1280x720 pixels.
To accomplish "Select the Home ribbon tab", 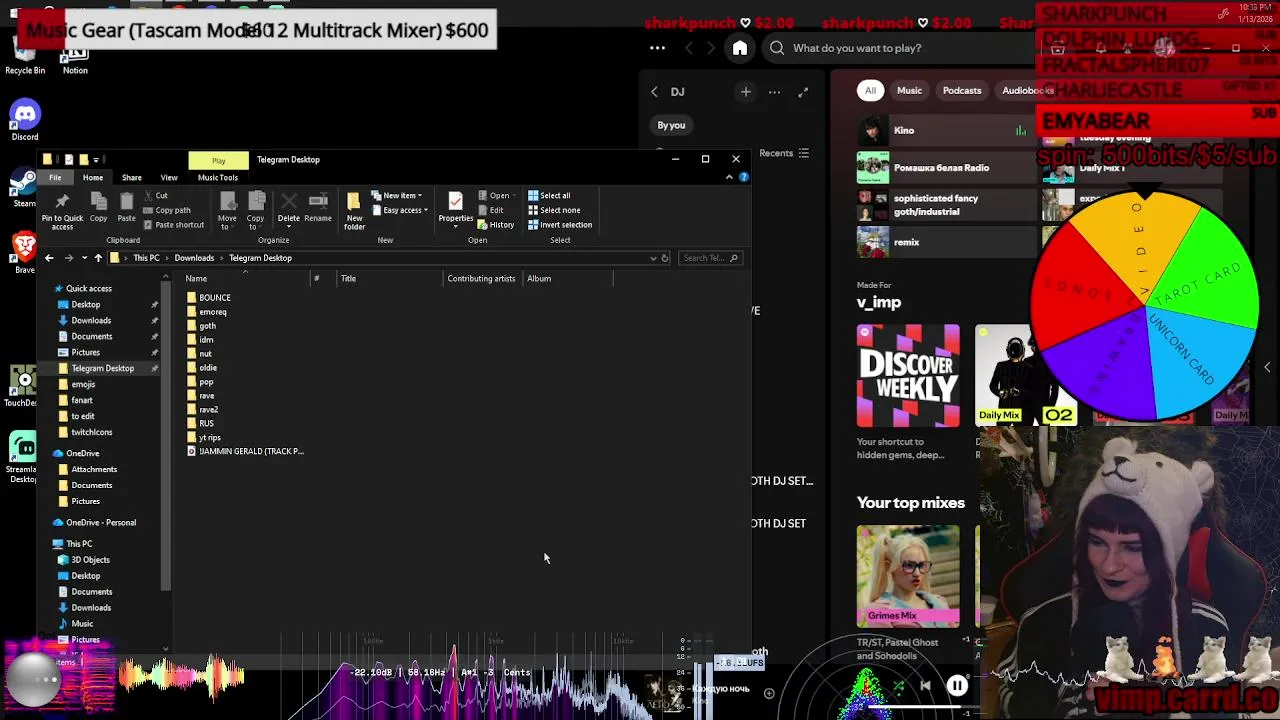I will pos(93,178).
